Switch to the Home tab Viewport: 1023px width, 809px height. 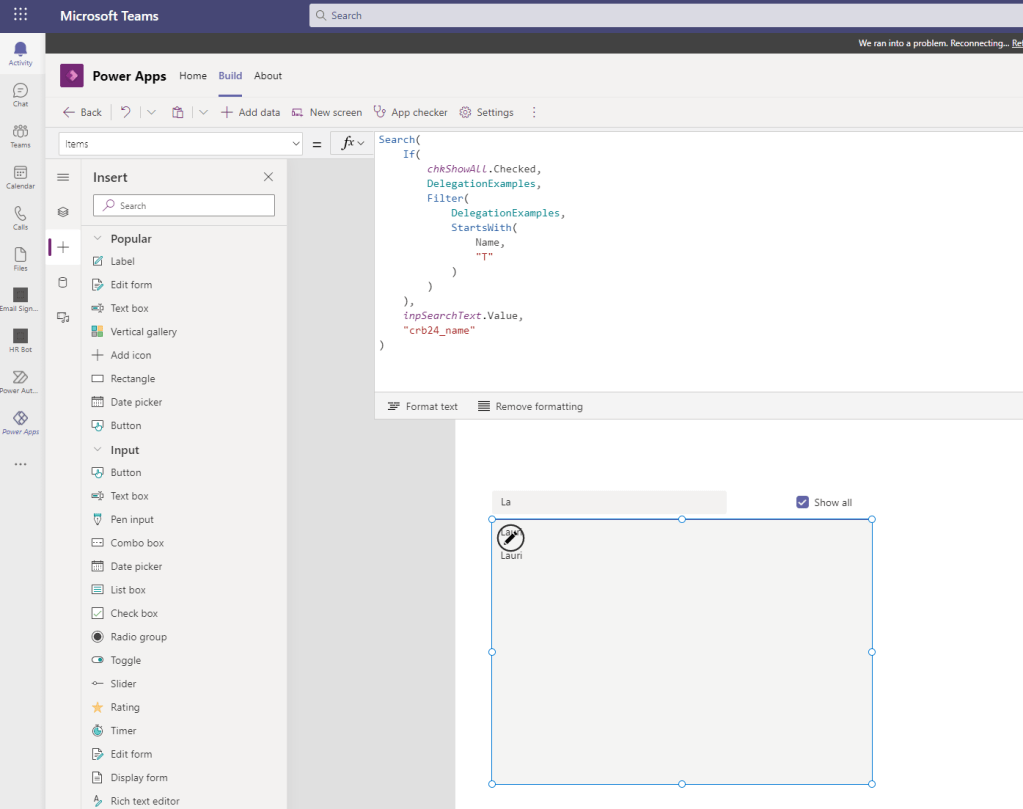coord(193,76)
